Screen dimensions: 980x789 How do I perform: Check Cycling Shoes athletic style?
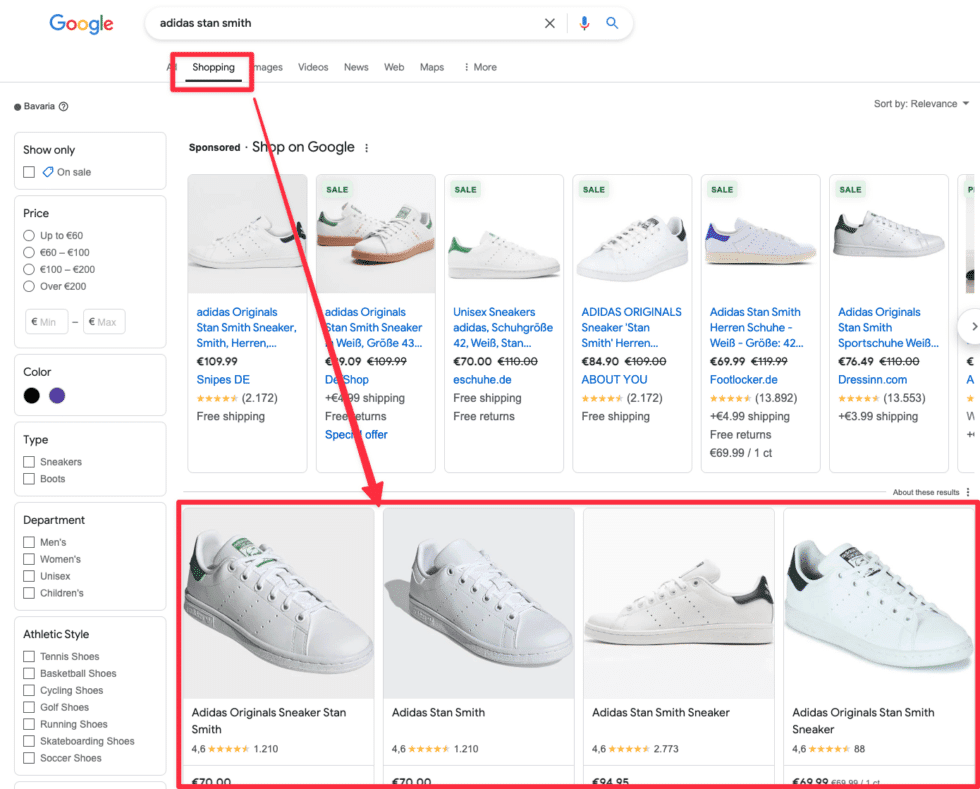[29, 690]
